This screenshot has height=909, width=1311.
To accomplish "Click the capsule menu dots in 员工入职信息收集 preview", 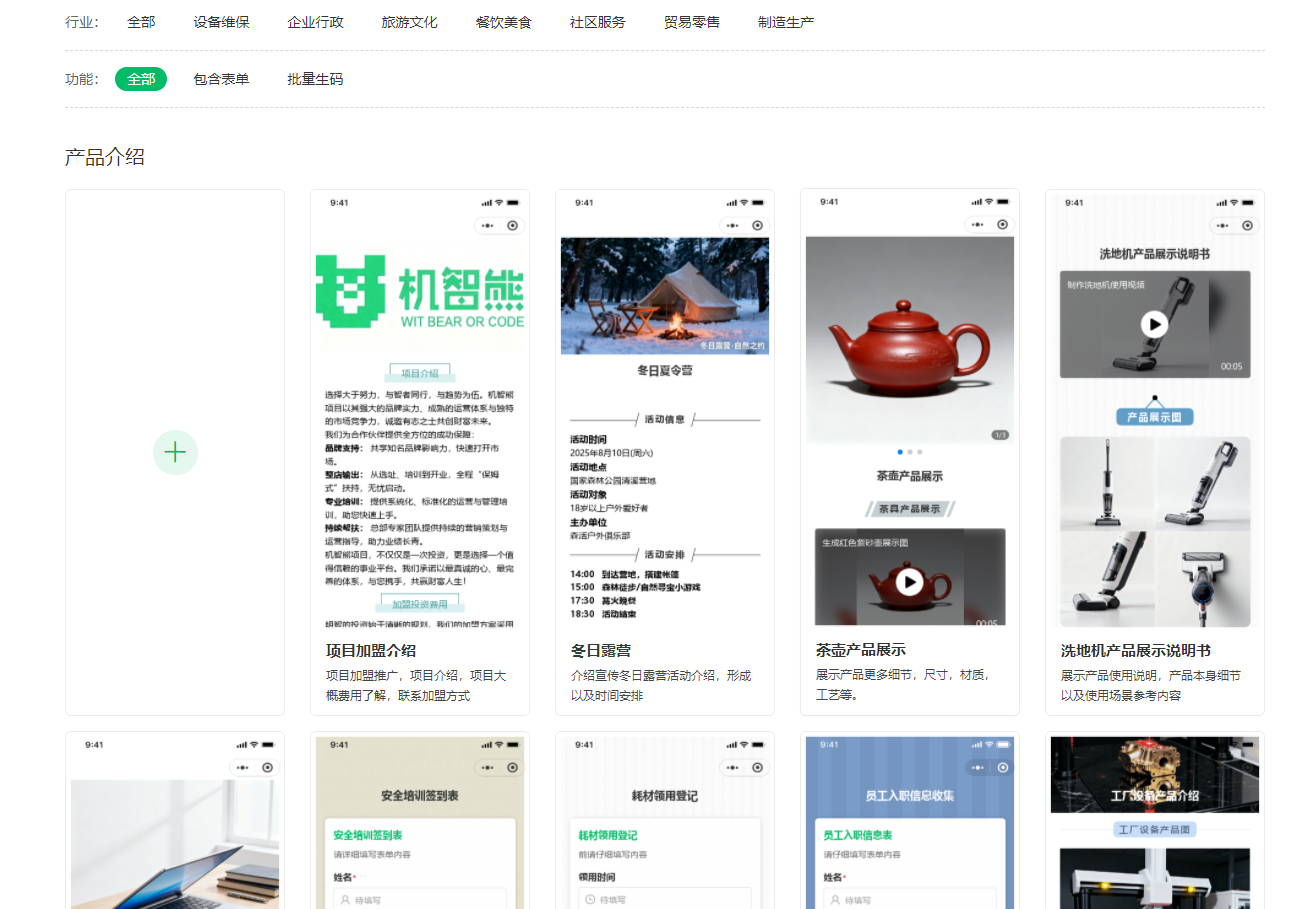I will (x=978, y=768).
